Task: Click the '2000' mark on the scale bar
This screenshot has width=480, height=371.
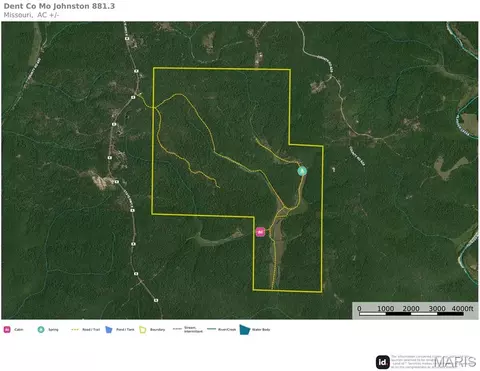Action: pyautogui.click(x=411, y=308)
